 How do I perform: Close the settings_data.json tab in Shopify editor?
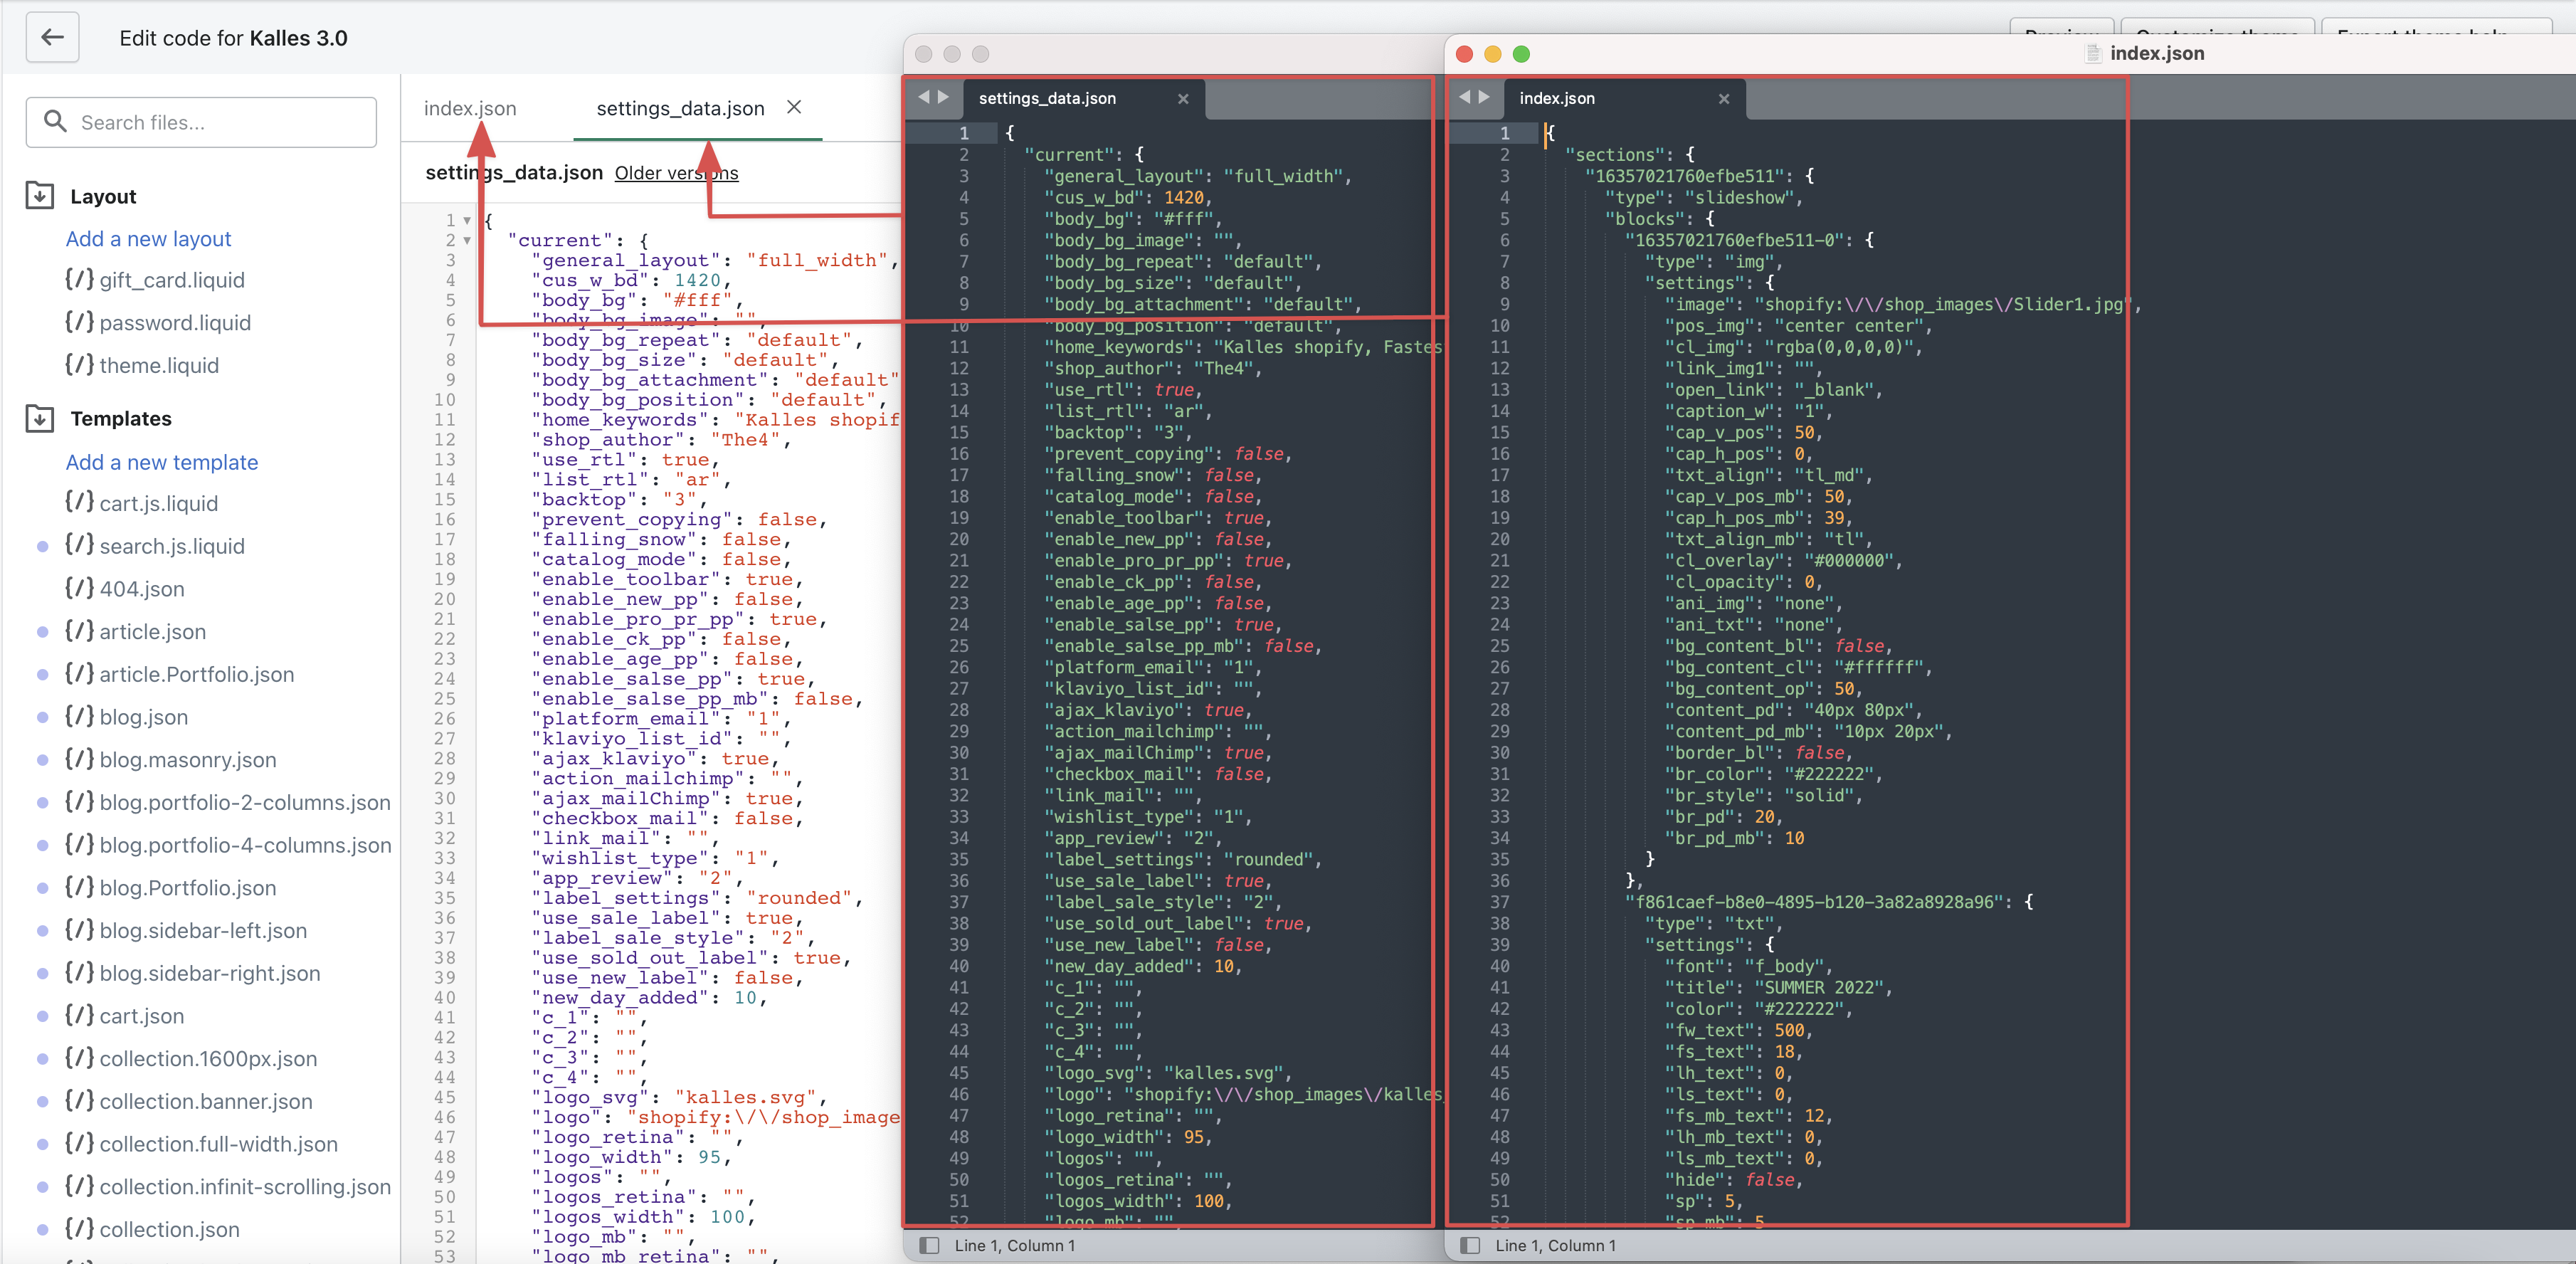pyautogui.click(x=794, y=107)
